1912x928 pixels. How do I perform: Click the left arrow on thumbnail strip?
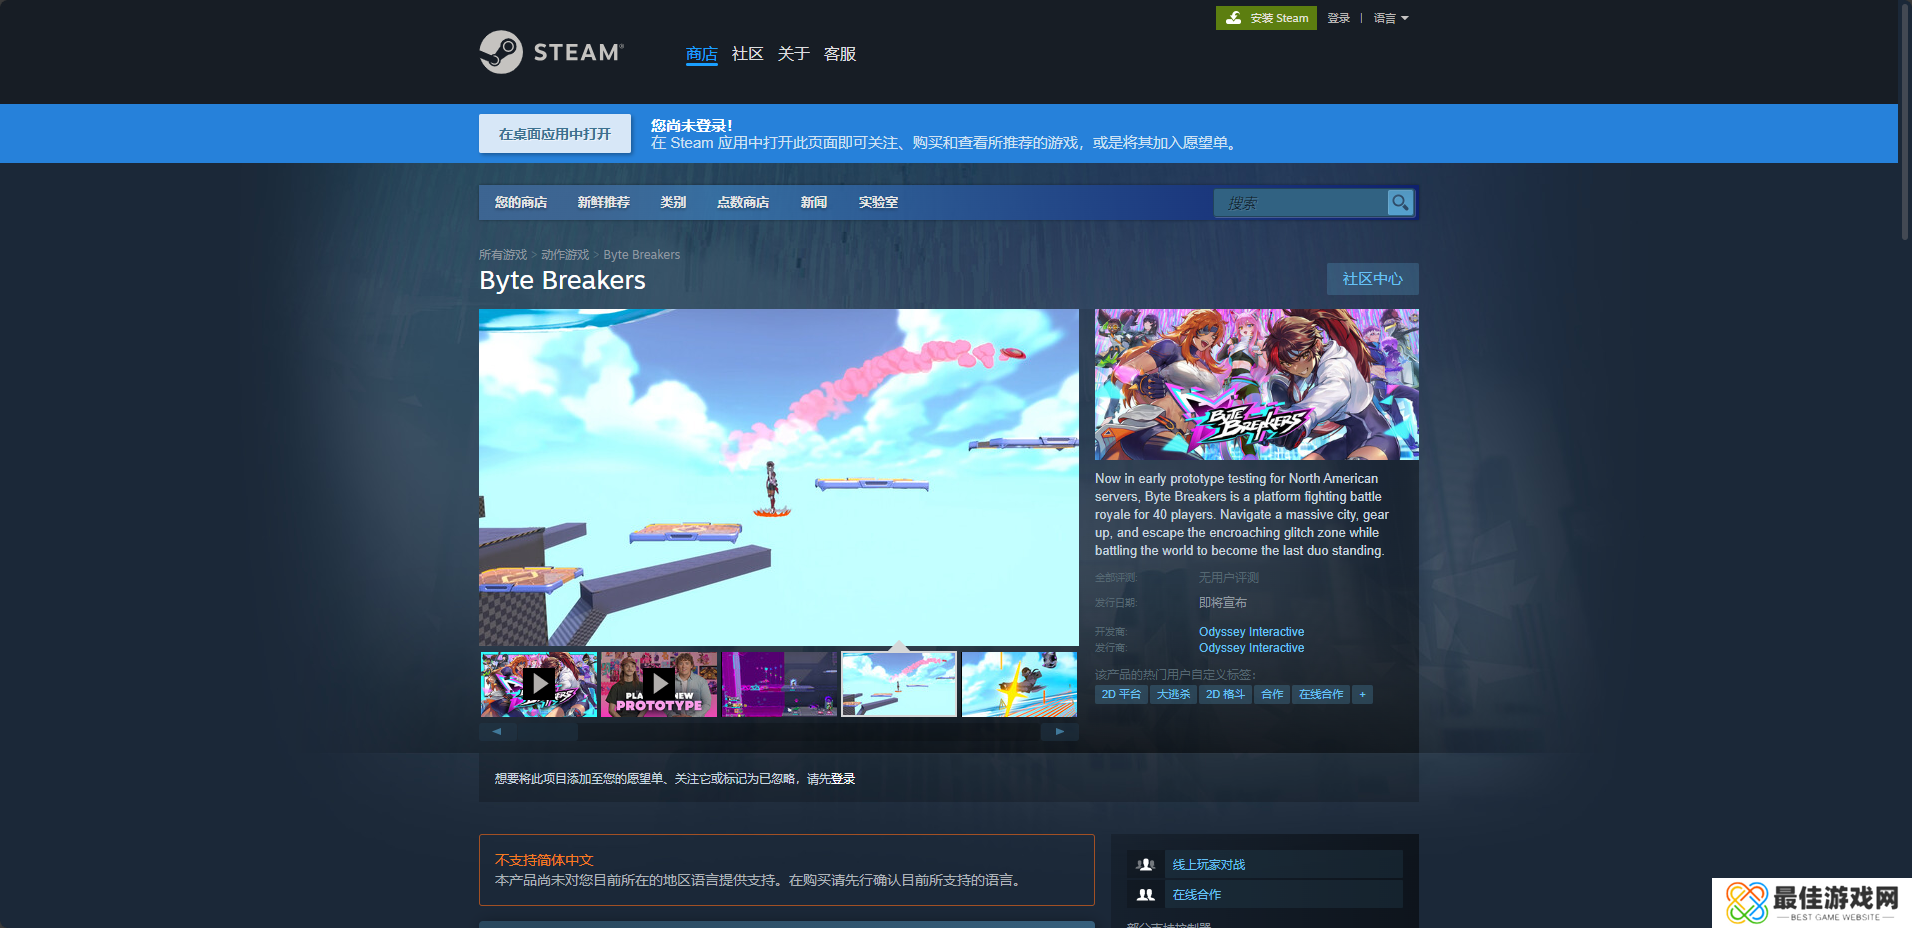pos(497,731)
